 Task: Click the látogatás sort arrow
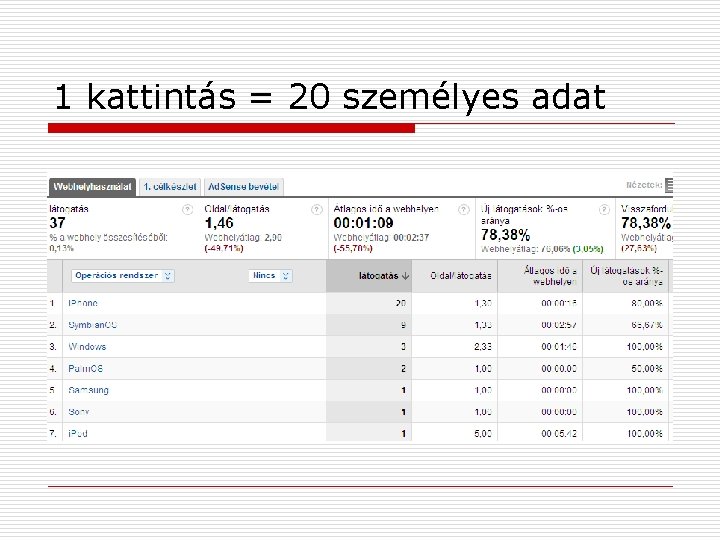405,276
